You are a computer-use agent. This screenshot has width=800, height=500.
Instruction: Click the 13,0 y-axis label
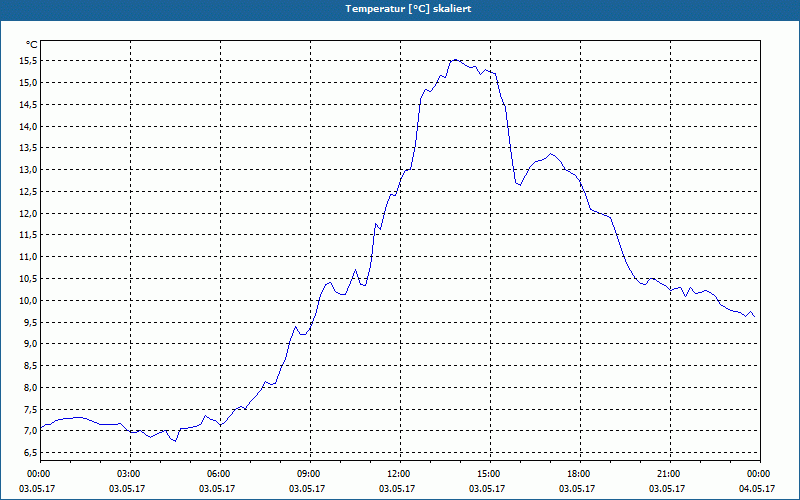pyautogui.click(x=30, y=170)
